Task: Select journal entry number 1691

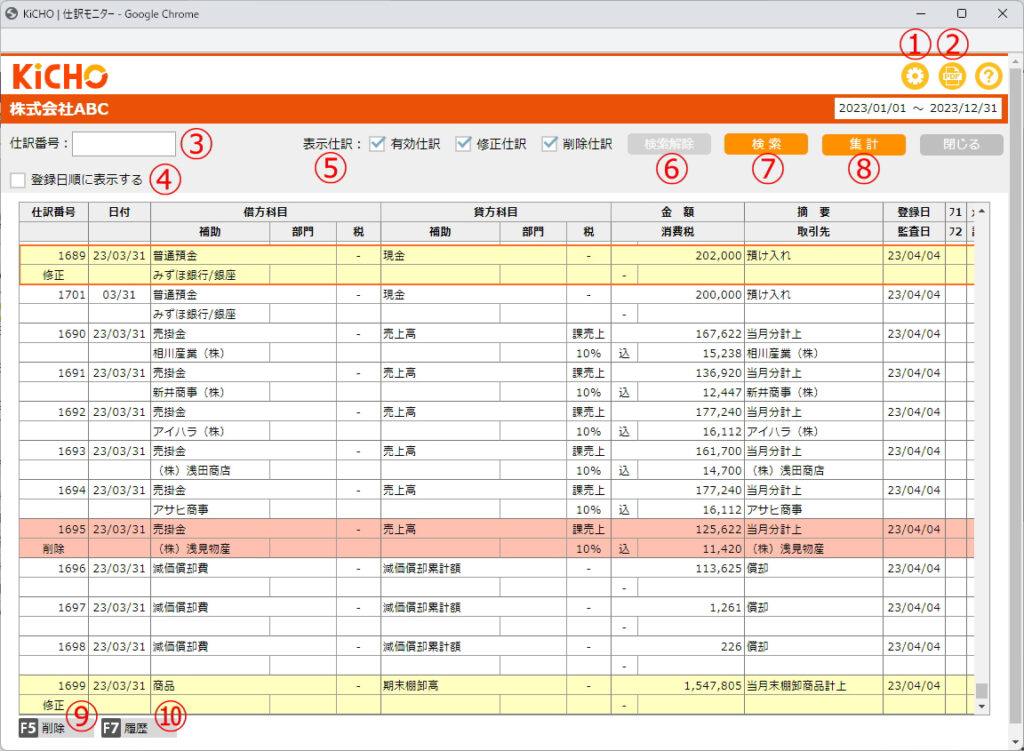Action: click(71, 373)
